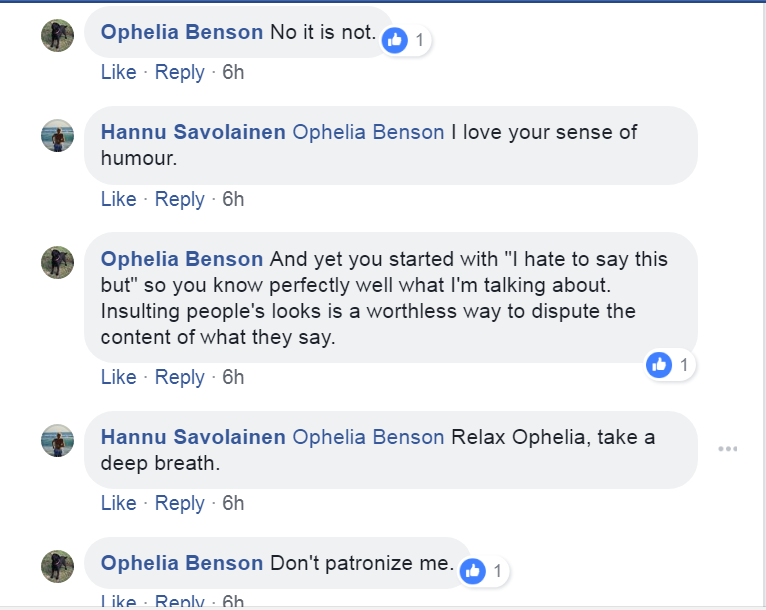Like the "Insulting people's looks" comment
The image size is (766, 610).
[x=118, y=377]
